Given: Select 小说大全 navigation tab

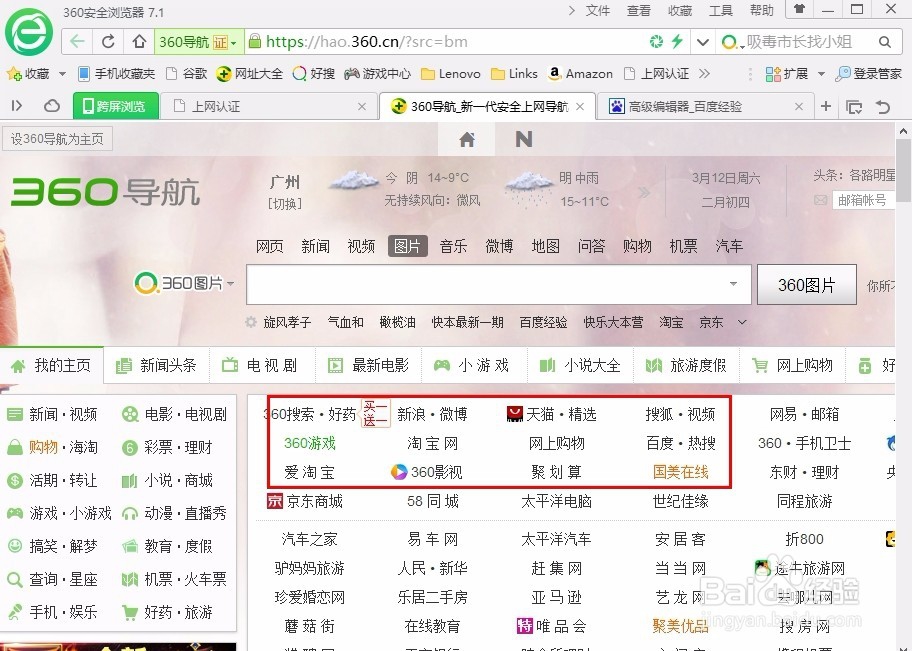Looking at the screenshot, I should tap(580, 365).
